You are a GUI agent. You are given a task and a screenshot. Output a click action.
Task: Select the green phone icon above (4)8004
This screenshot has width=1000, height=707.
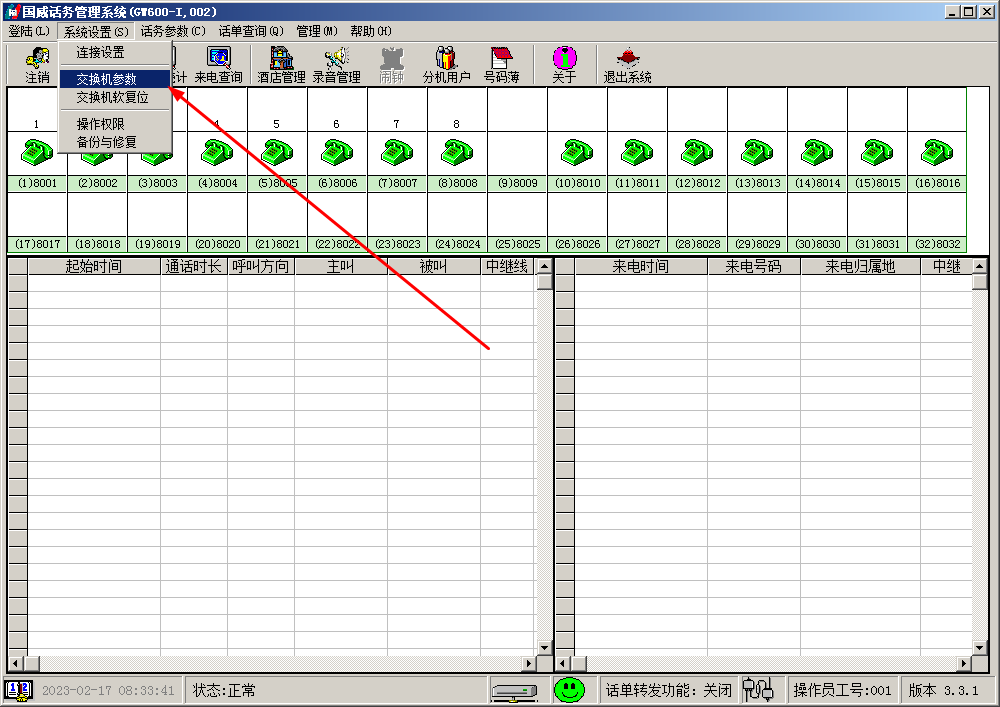217,153
